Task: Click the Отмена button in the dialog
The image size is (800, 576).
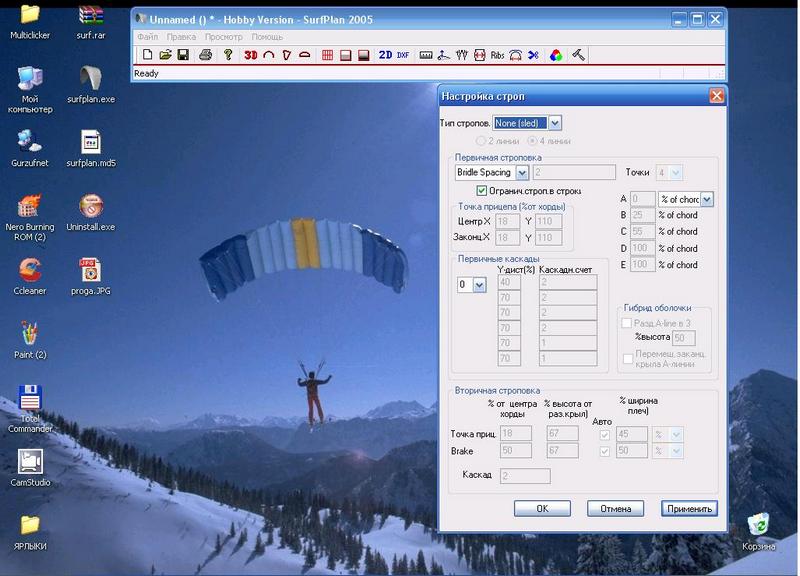Action: (615, 508)
